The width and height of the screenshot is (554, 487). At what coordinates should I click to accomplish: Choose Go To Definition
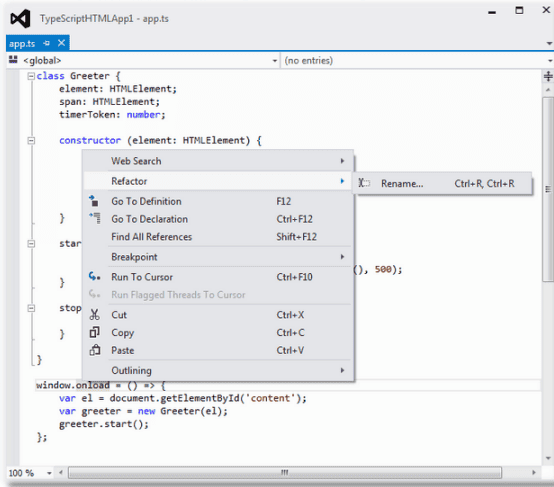coord(218,201)
